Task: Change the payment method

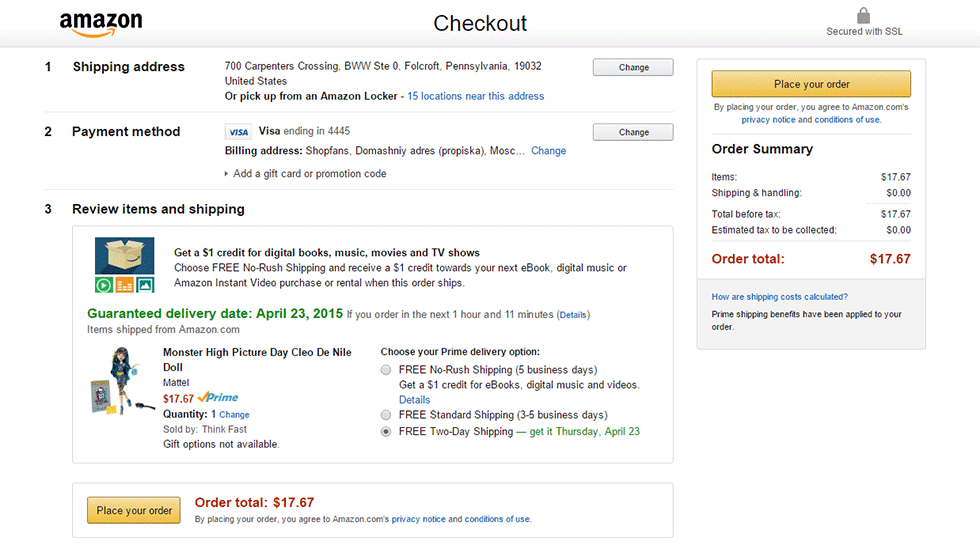Action: coord(633,132)
